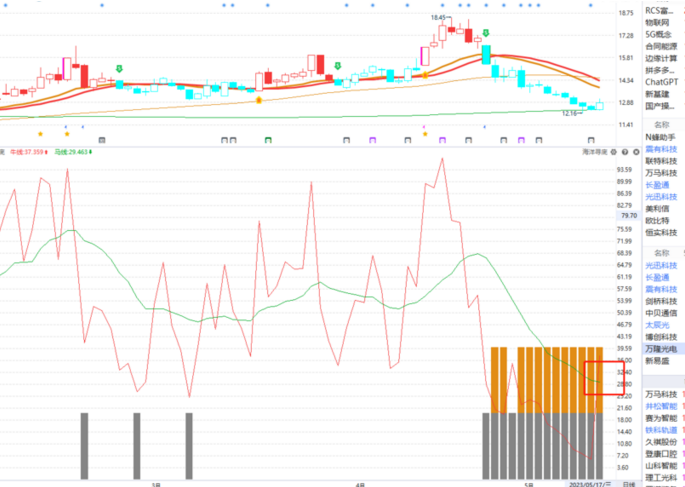Select 登康口腔 in the bottom list
The width and height of the screenshot is (685, 487).
point(661,454)
